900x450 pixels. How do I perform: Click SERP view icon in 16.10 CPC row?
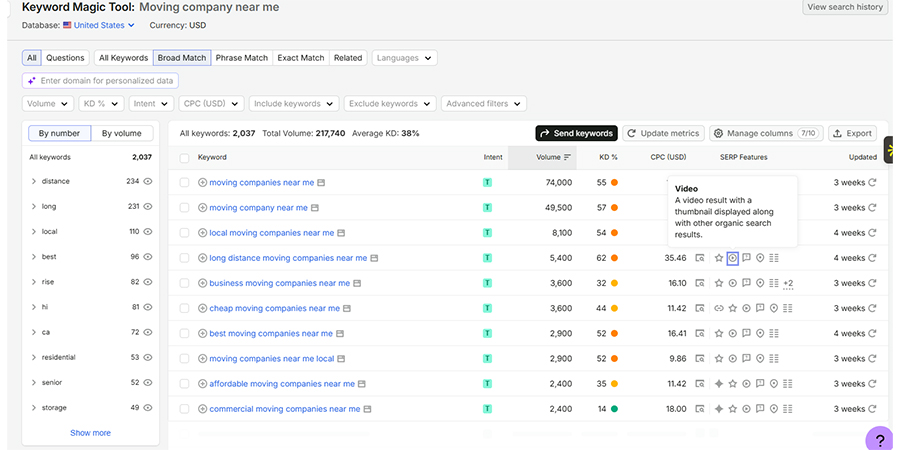tap(700, 283)
